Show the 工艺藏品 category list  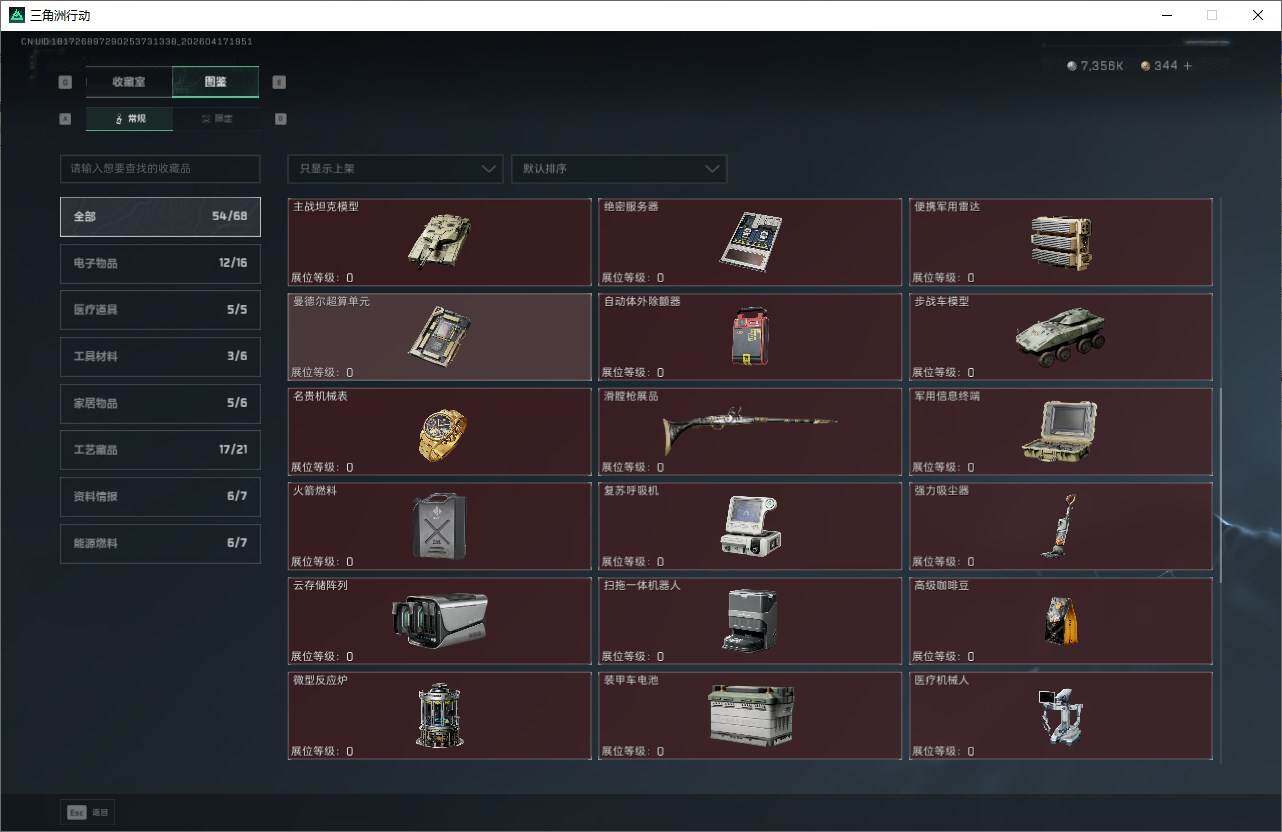coord(160,450)
